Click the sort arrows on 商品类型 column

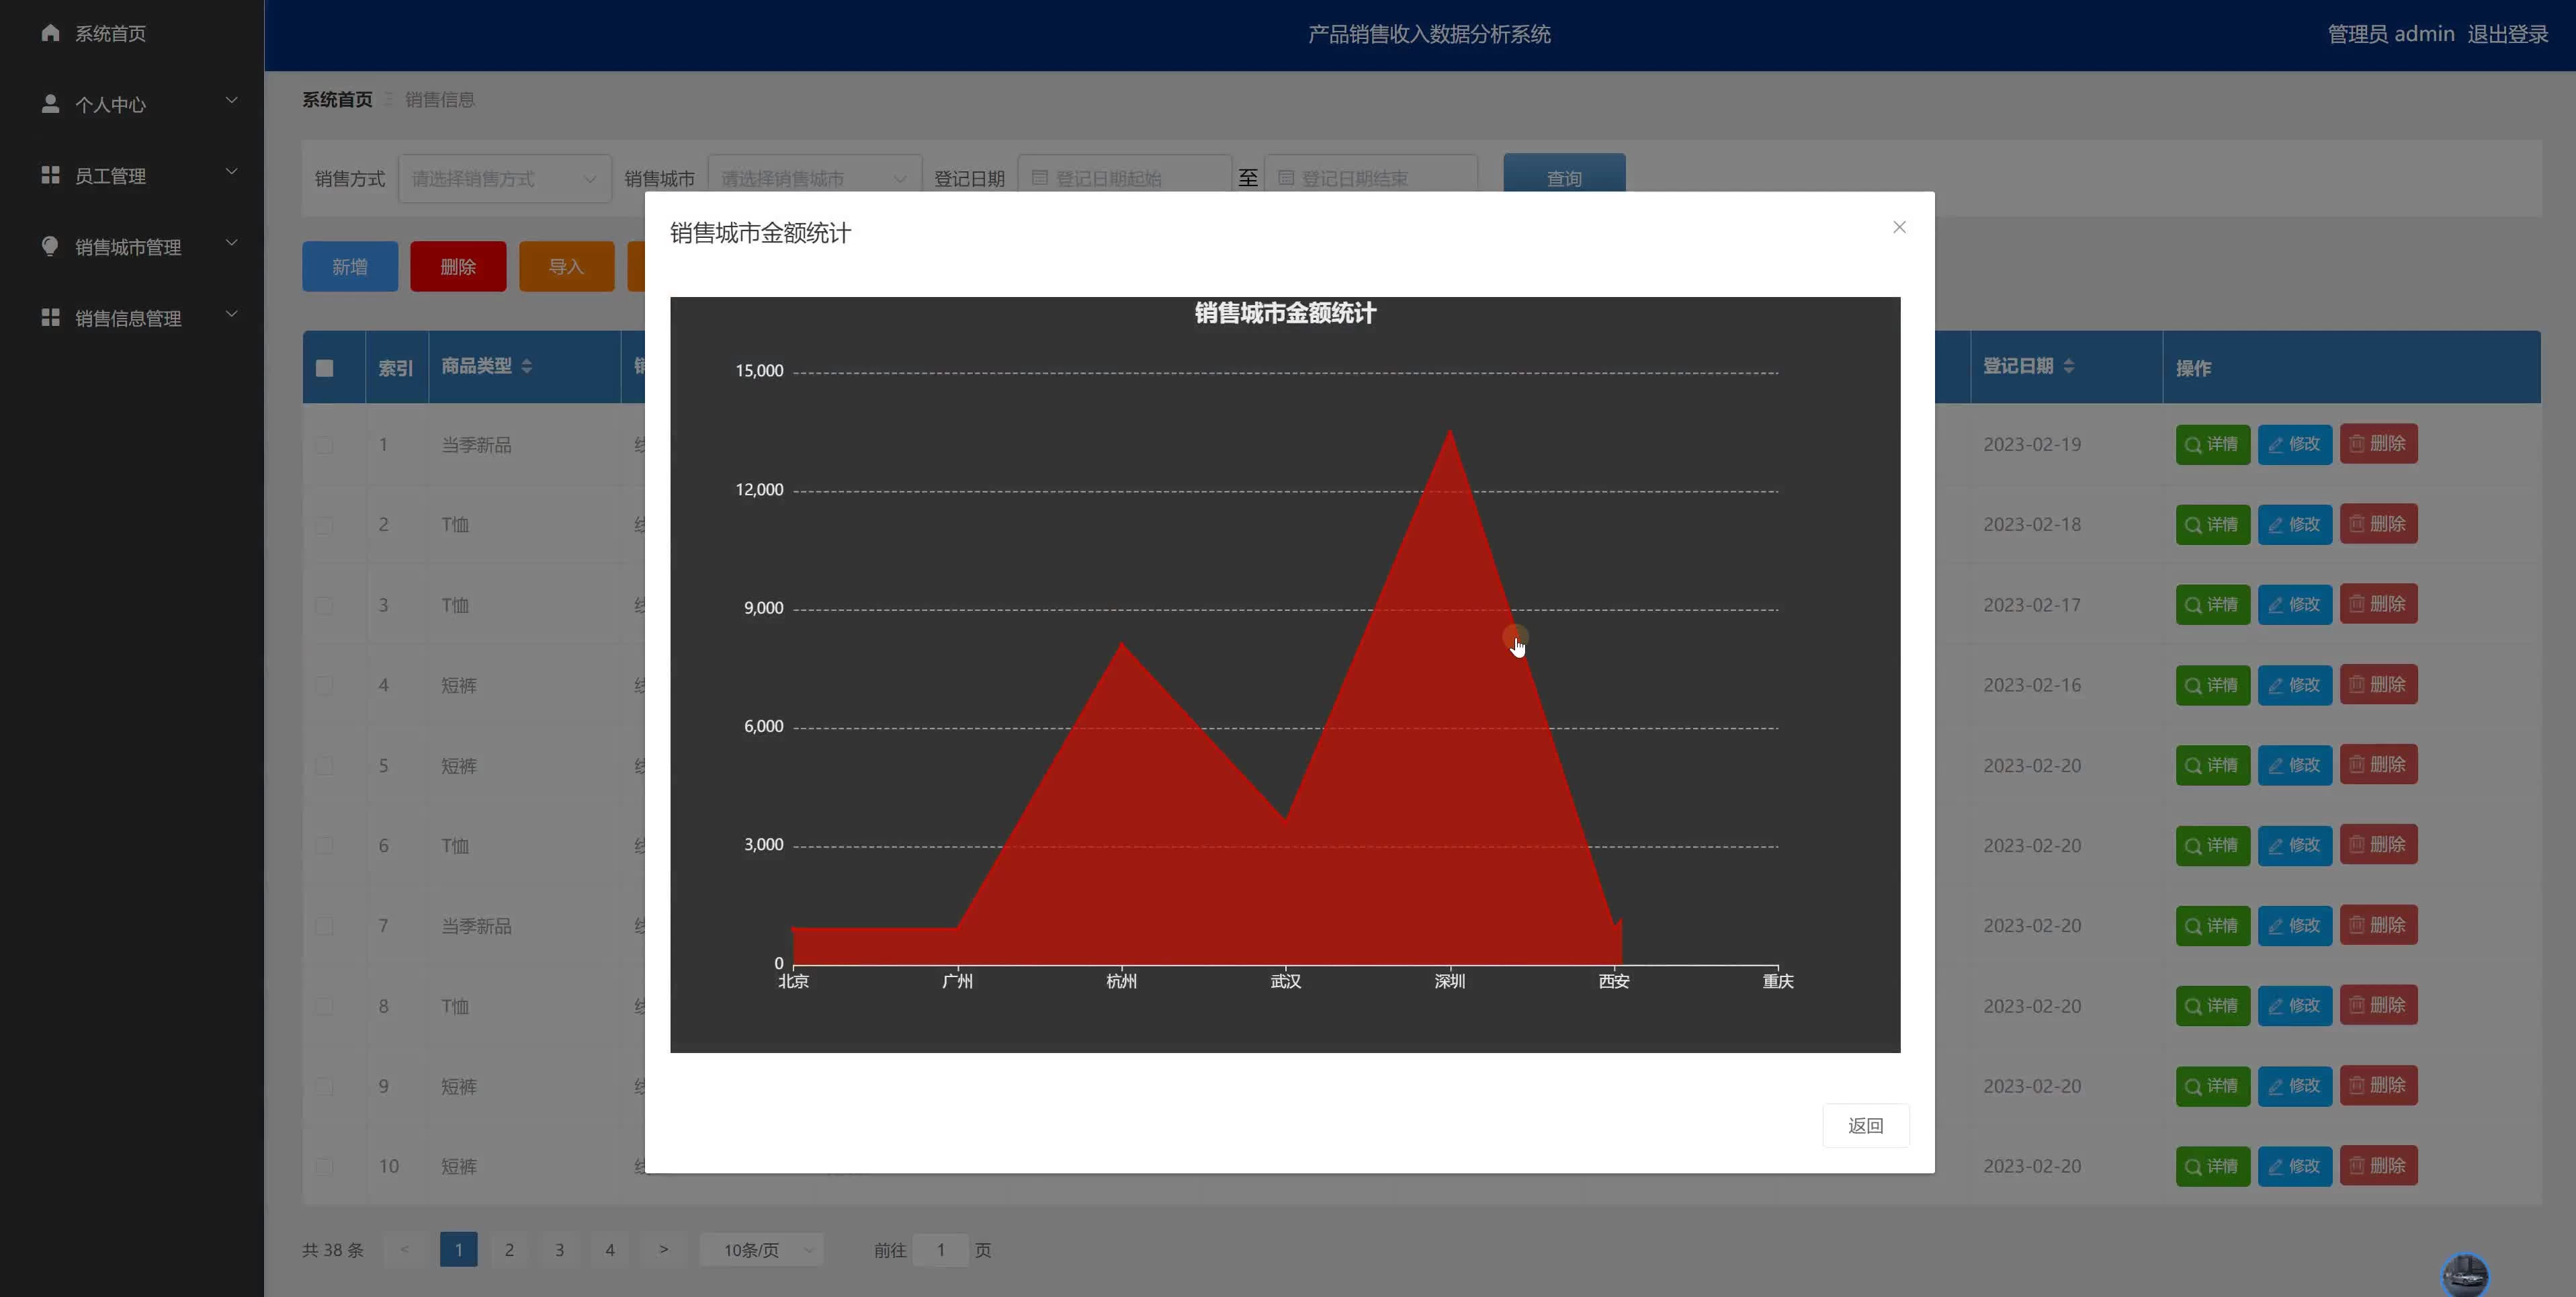coord(526,366)
